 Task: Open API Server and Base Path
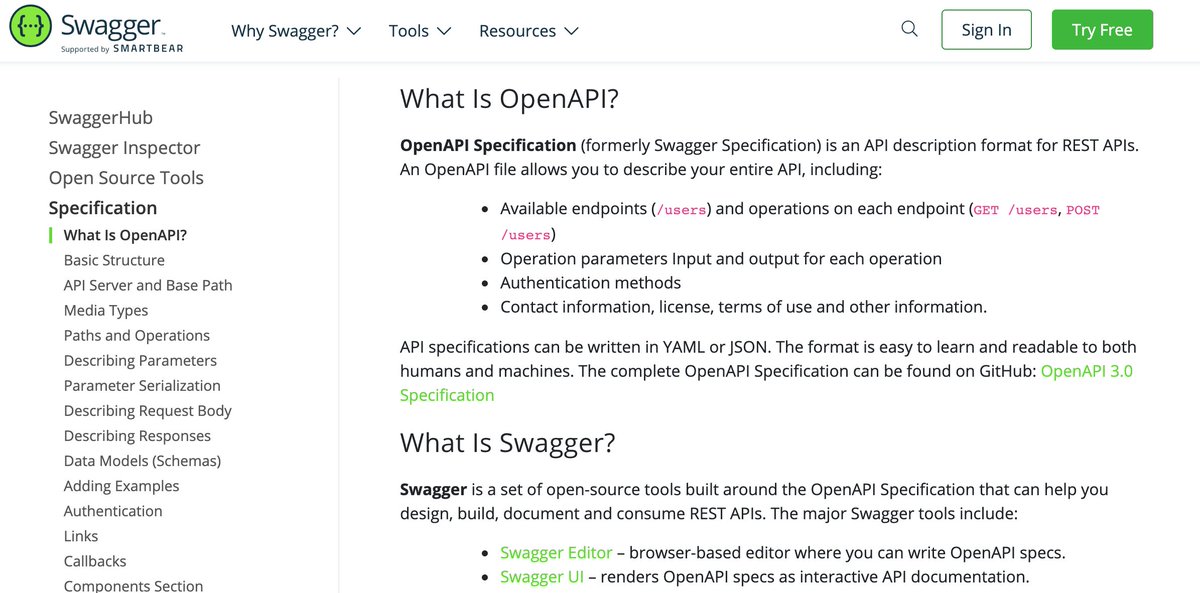[x=148, y=285]
